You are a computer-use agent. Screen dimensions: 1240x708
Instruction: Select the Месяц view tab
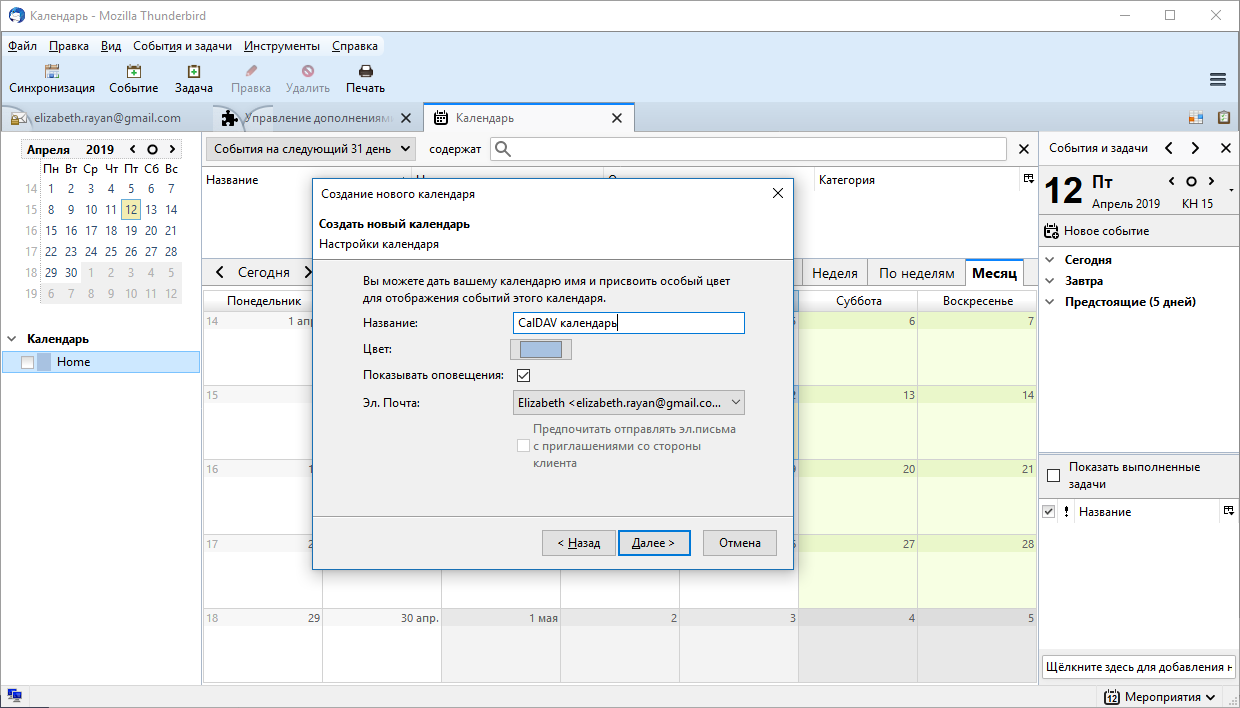click(x=995, y=273)
